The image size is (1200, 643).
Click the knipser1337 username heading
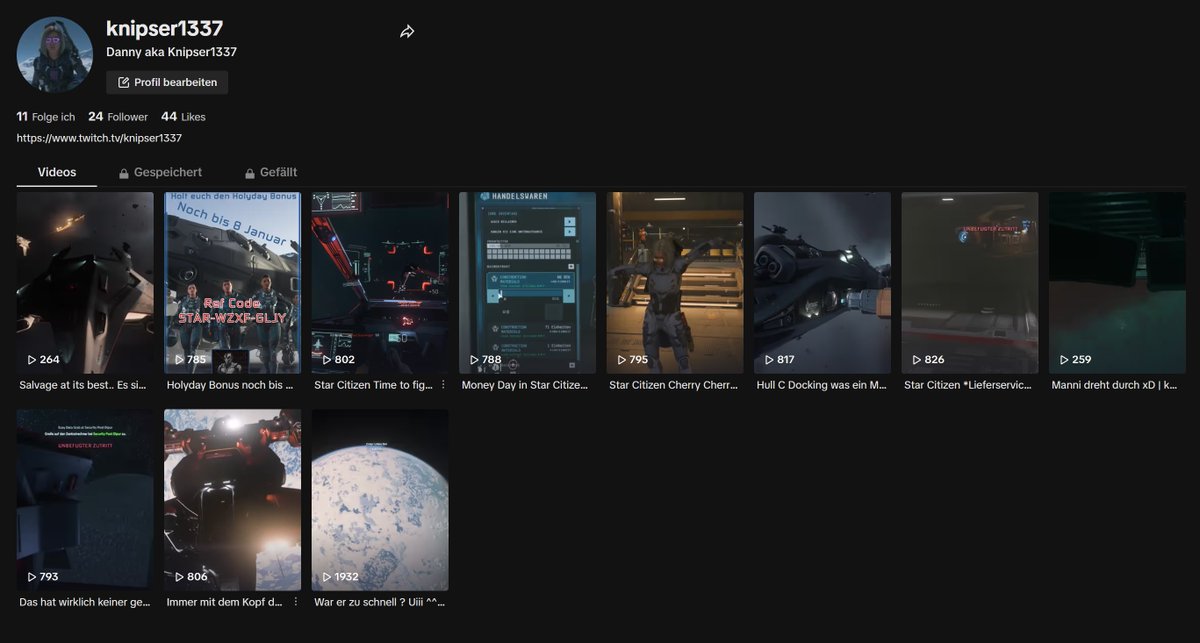165,28
